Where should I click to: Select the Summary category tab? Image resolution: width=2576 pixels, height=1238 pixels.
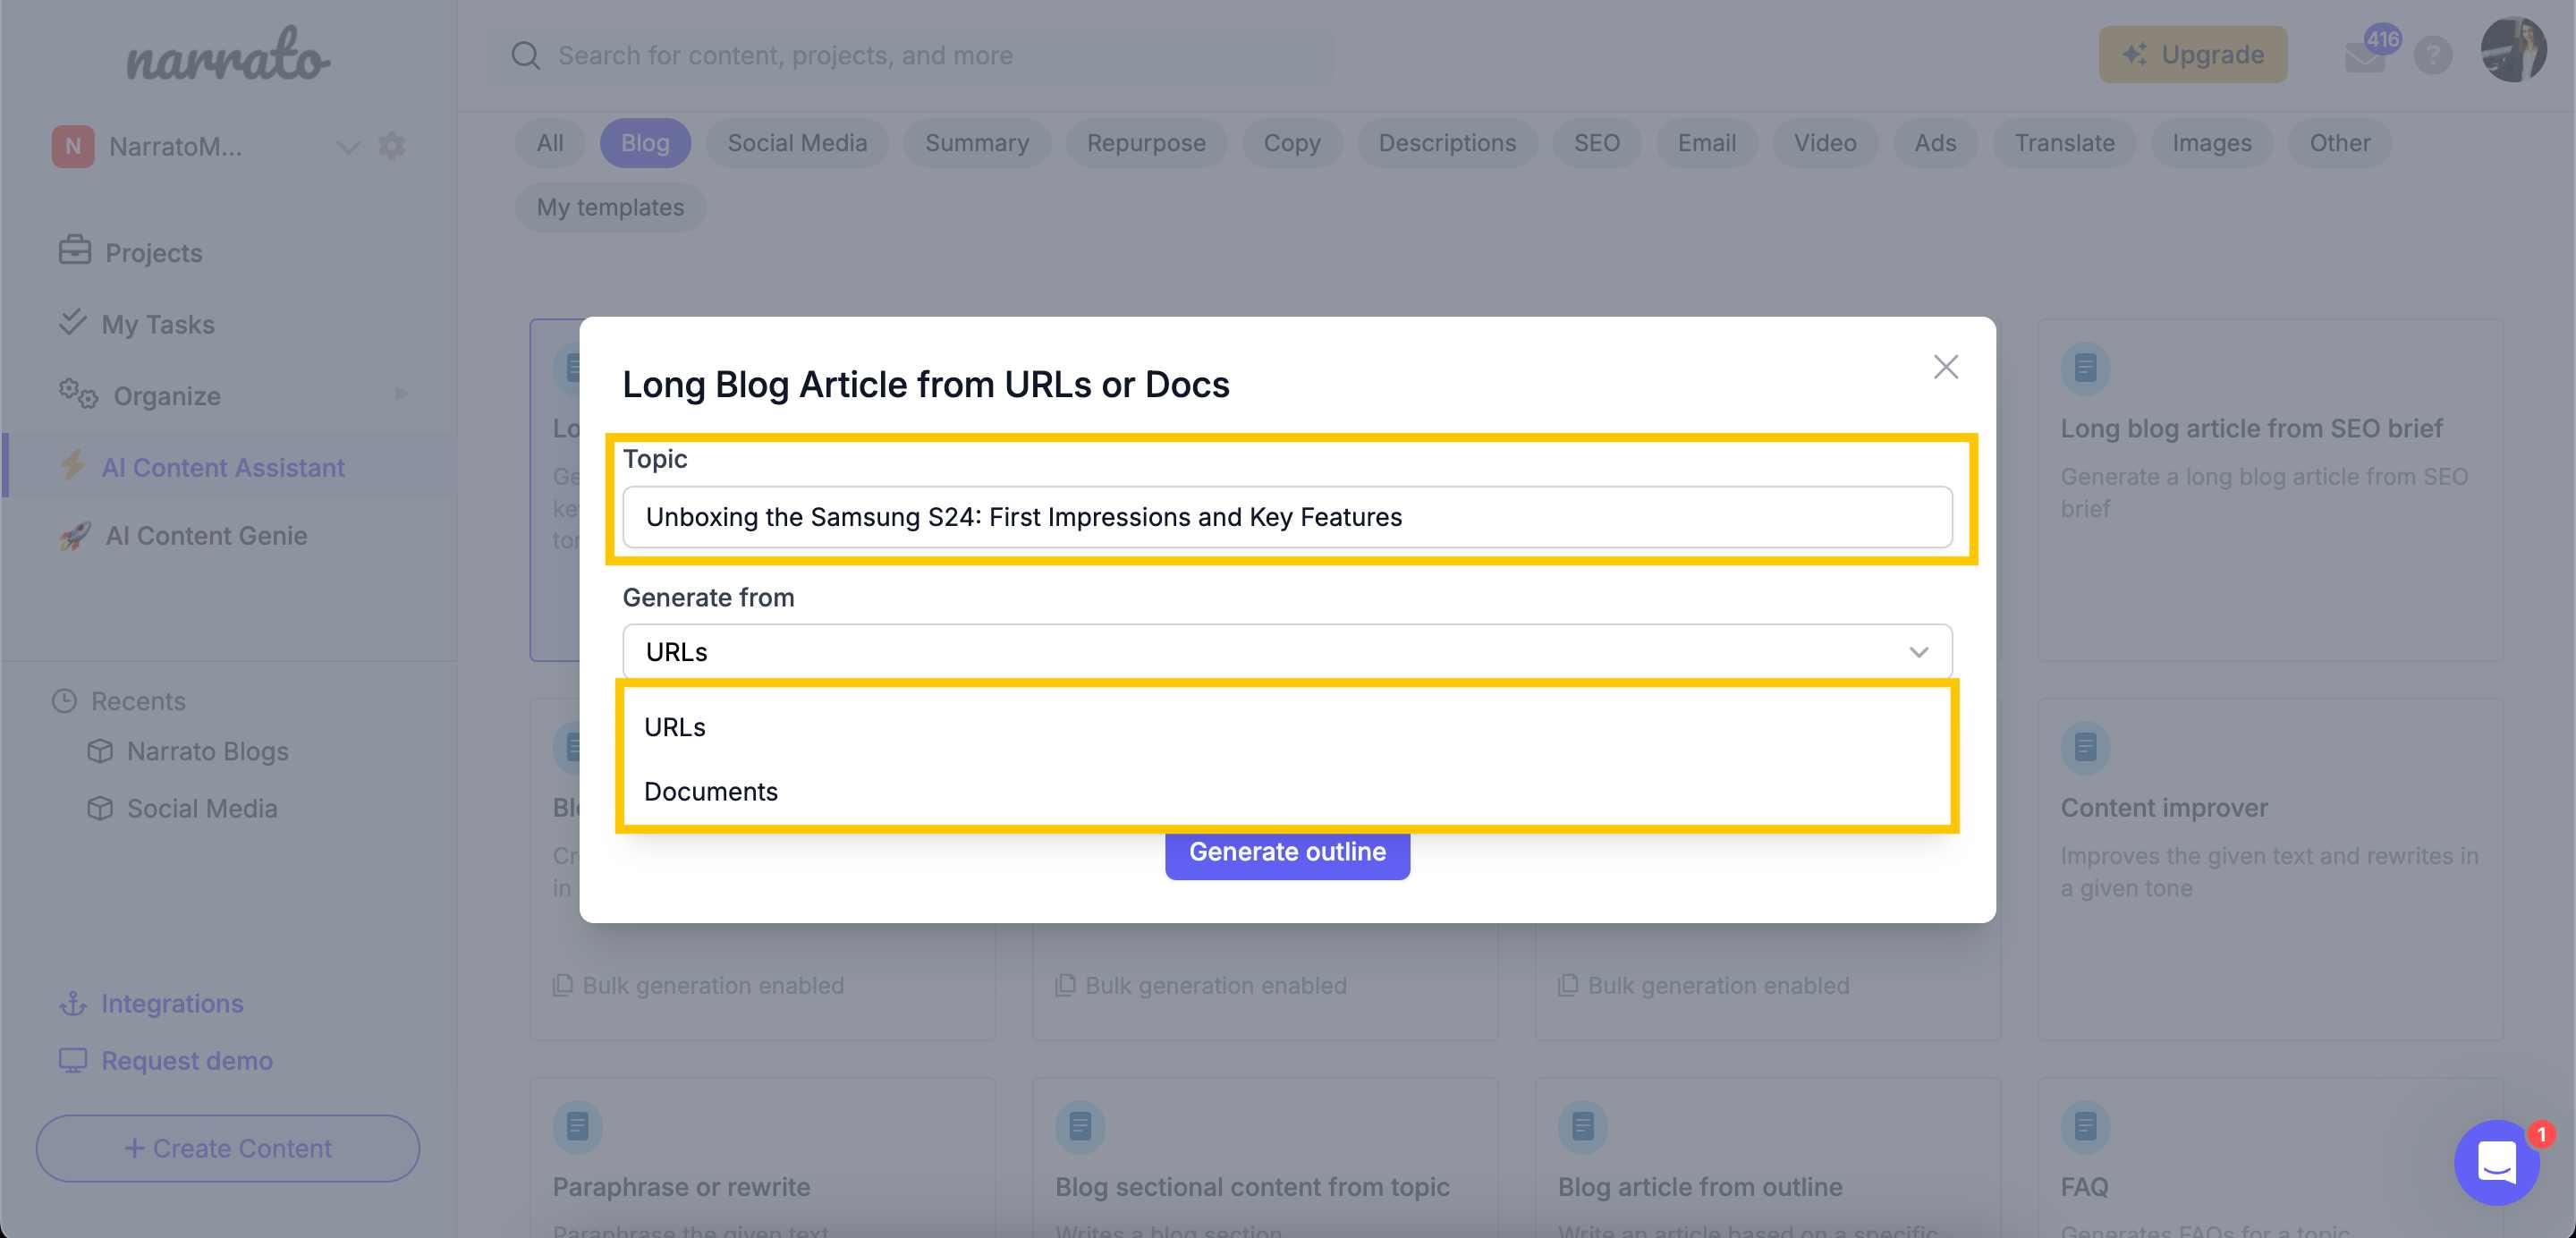pyautogui.click(x=976, y=143)
